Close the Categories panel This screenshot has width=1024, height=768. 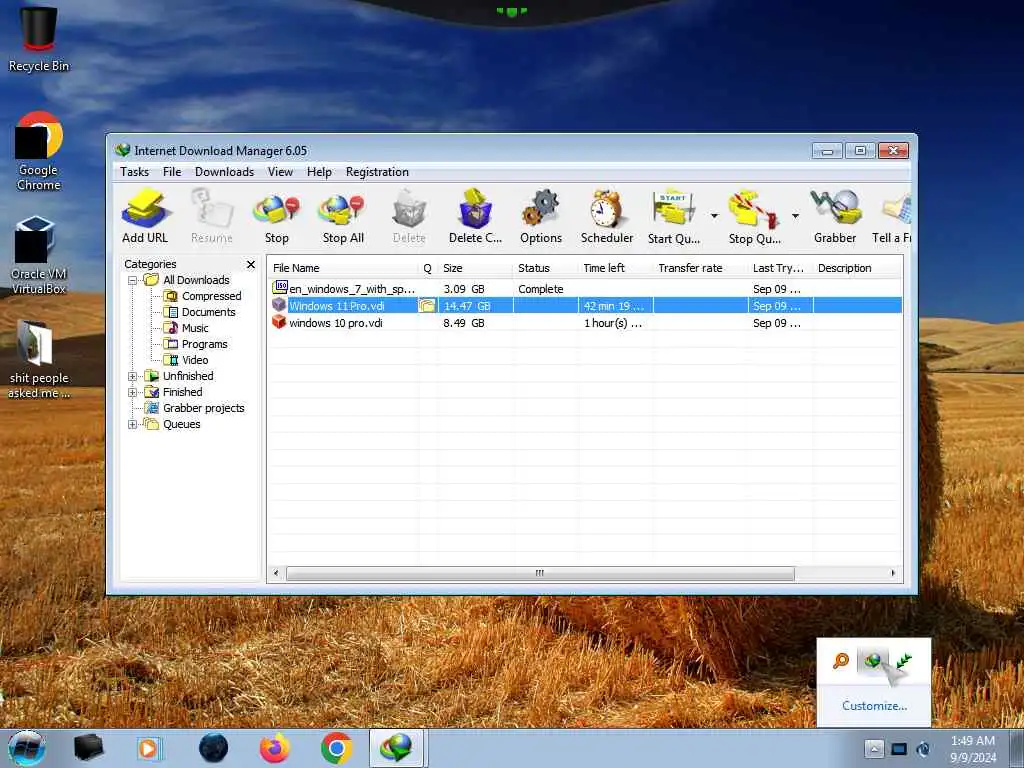point(251,264)
